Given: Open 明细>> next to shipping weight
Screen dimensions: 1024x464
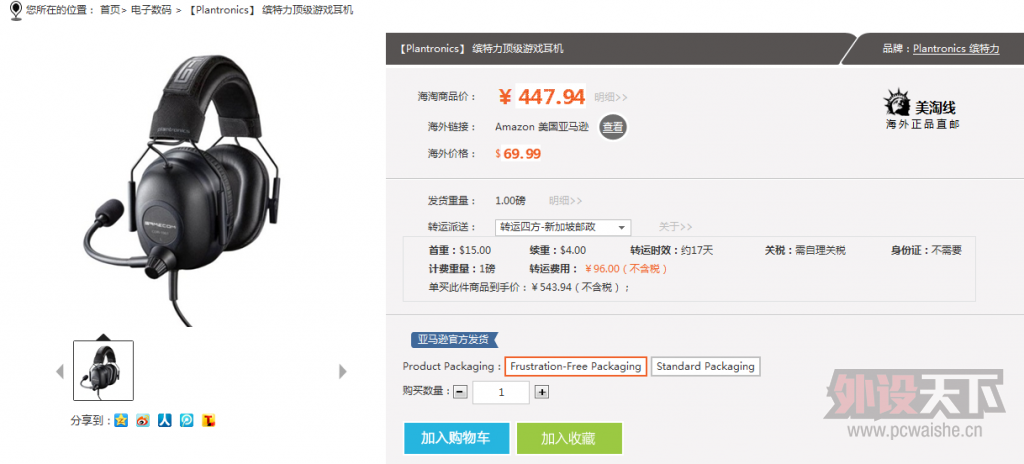Looking at the screenshot, I should (566, 201).
